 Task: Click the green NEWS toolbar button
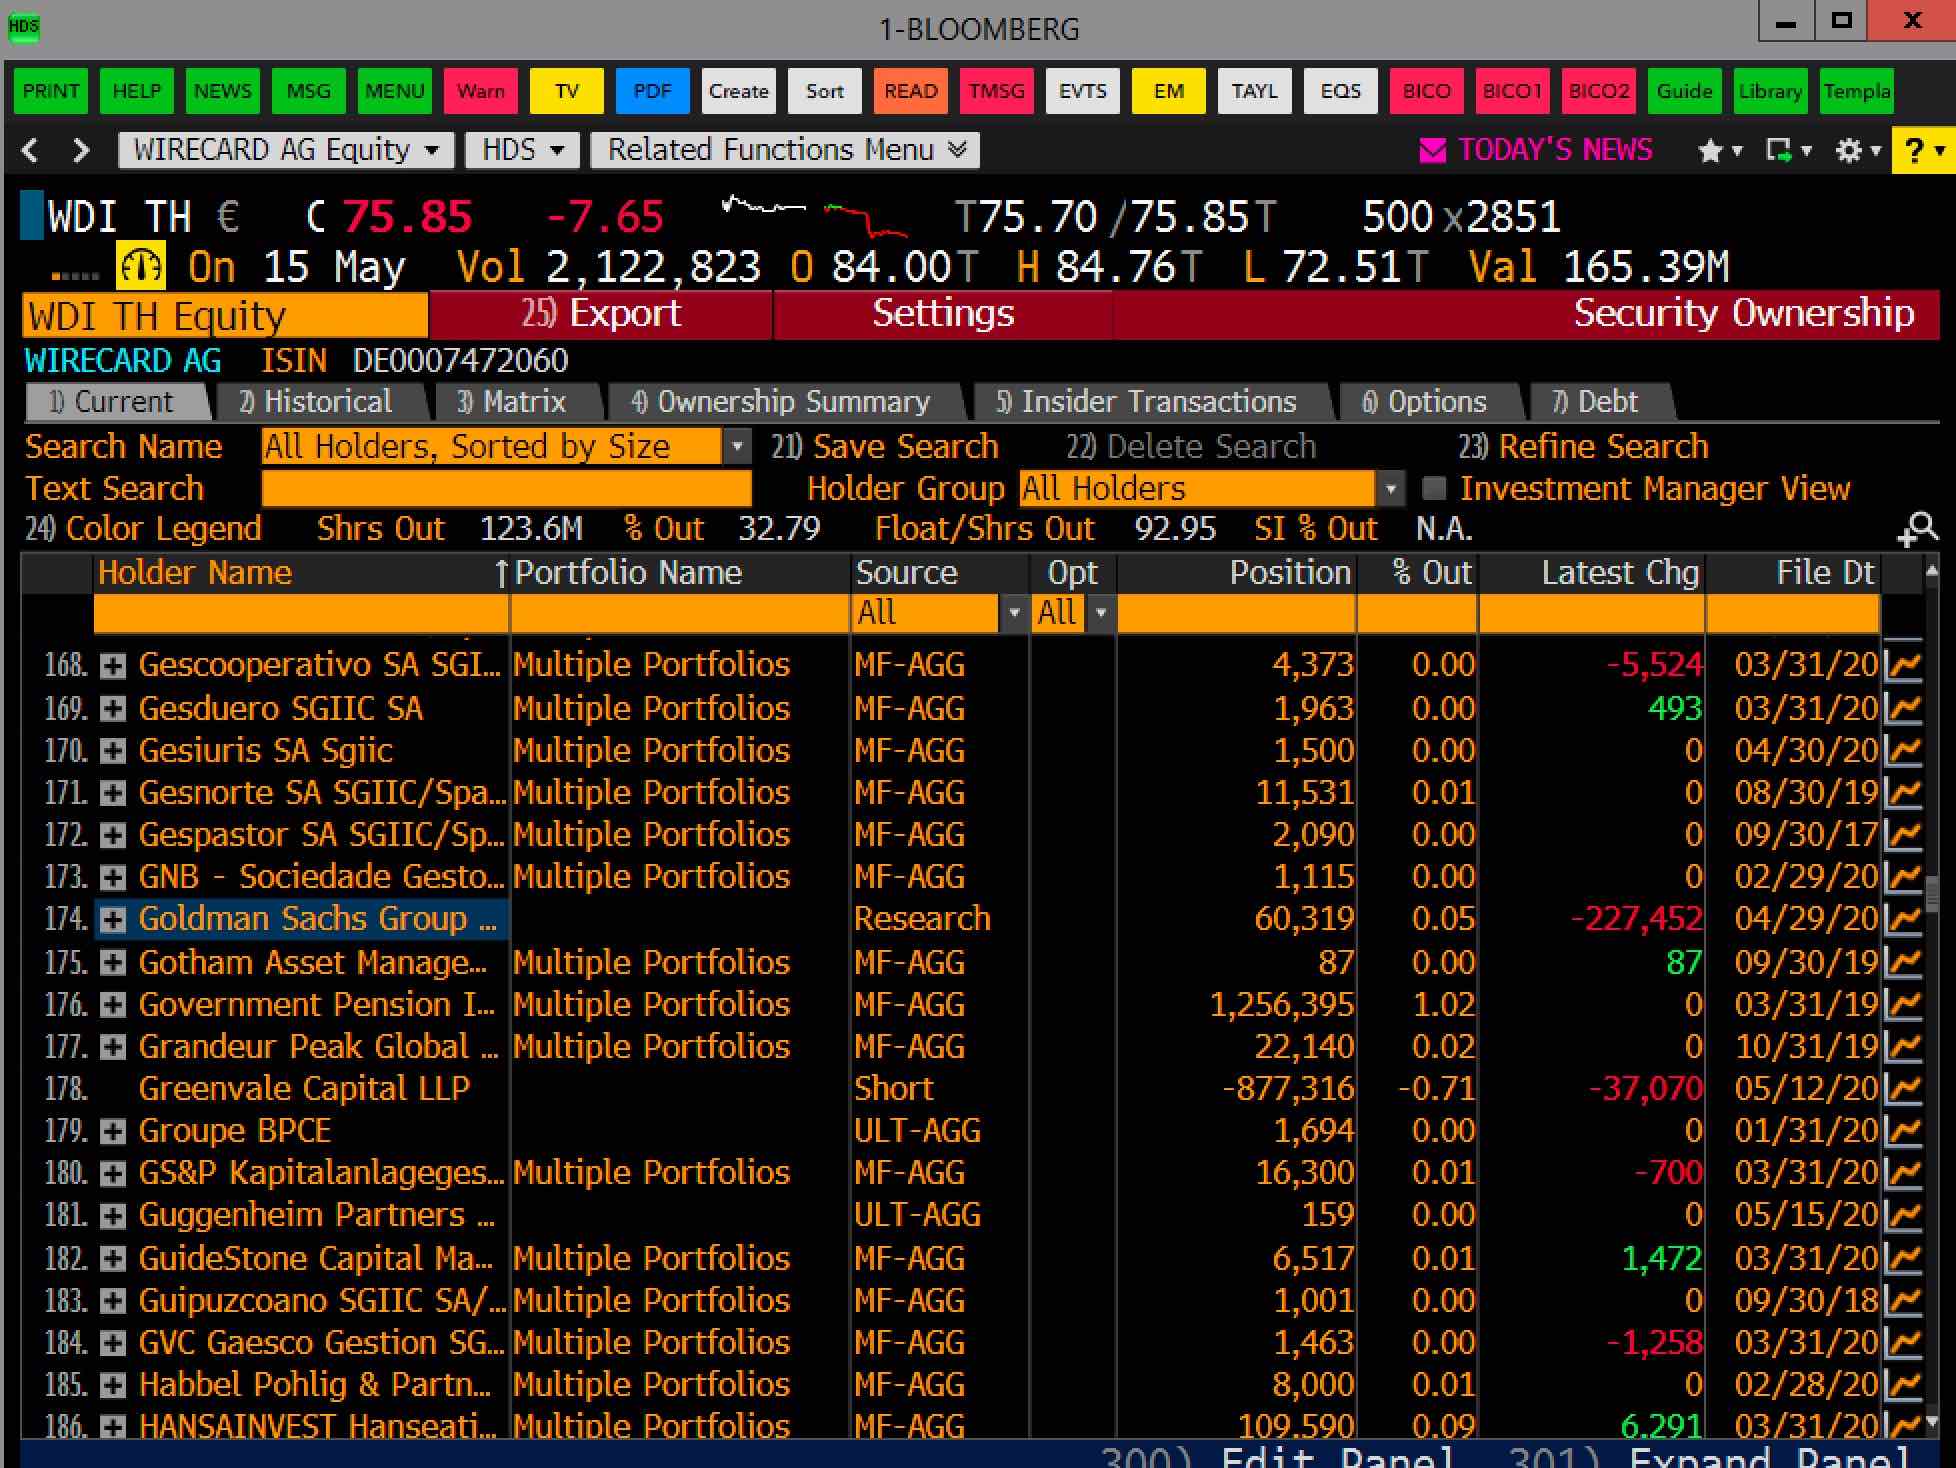click(x=222, y=91)
